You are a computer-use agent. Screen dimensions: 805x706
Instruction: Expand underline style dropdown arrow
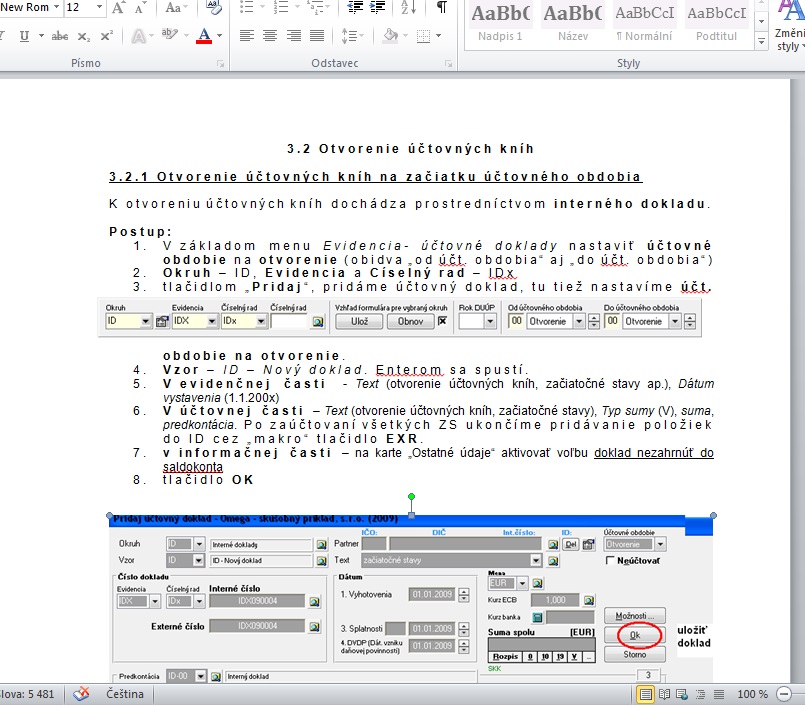coord(41,36)
